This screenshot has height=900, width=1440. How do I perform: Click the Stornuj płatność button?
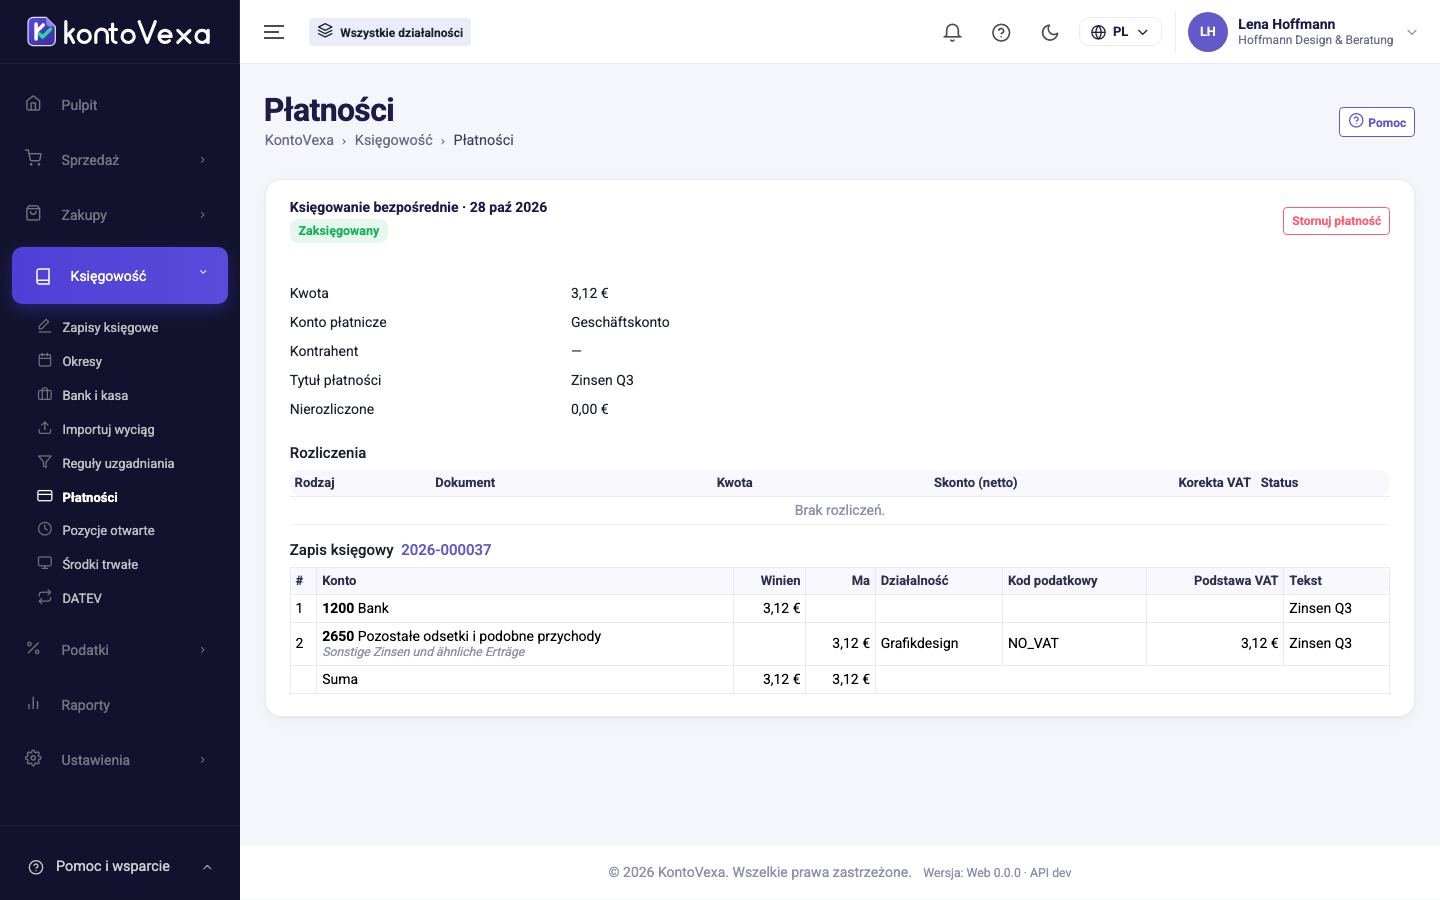click(x=1336, y=221)
